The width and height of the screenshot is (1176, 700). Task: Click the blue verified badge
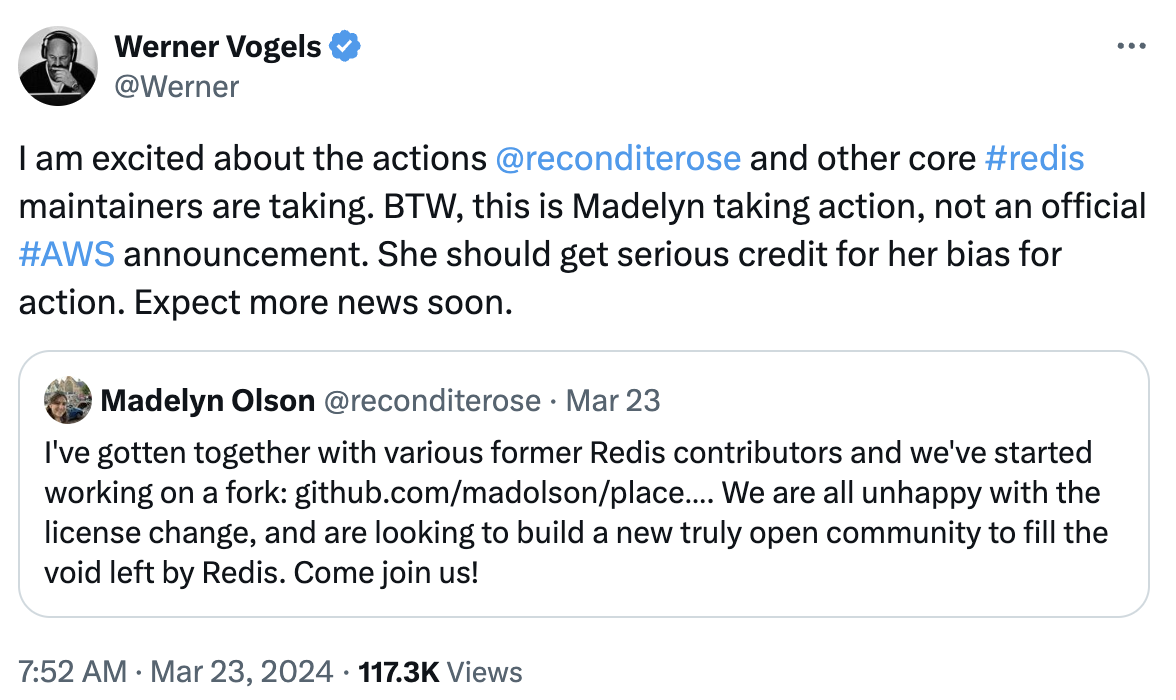[x=346, y=46]
